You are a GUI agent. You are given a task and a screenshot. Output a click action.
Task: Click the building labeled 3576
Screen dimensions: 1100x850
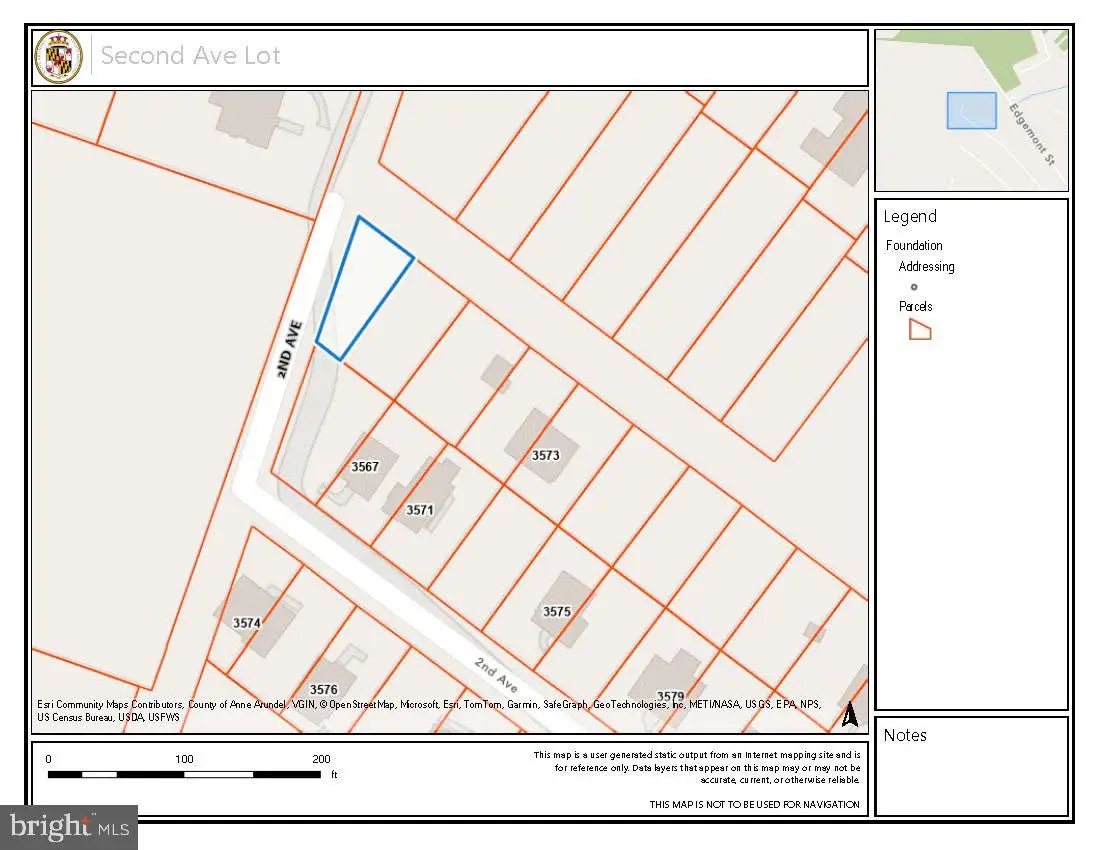328,682
